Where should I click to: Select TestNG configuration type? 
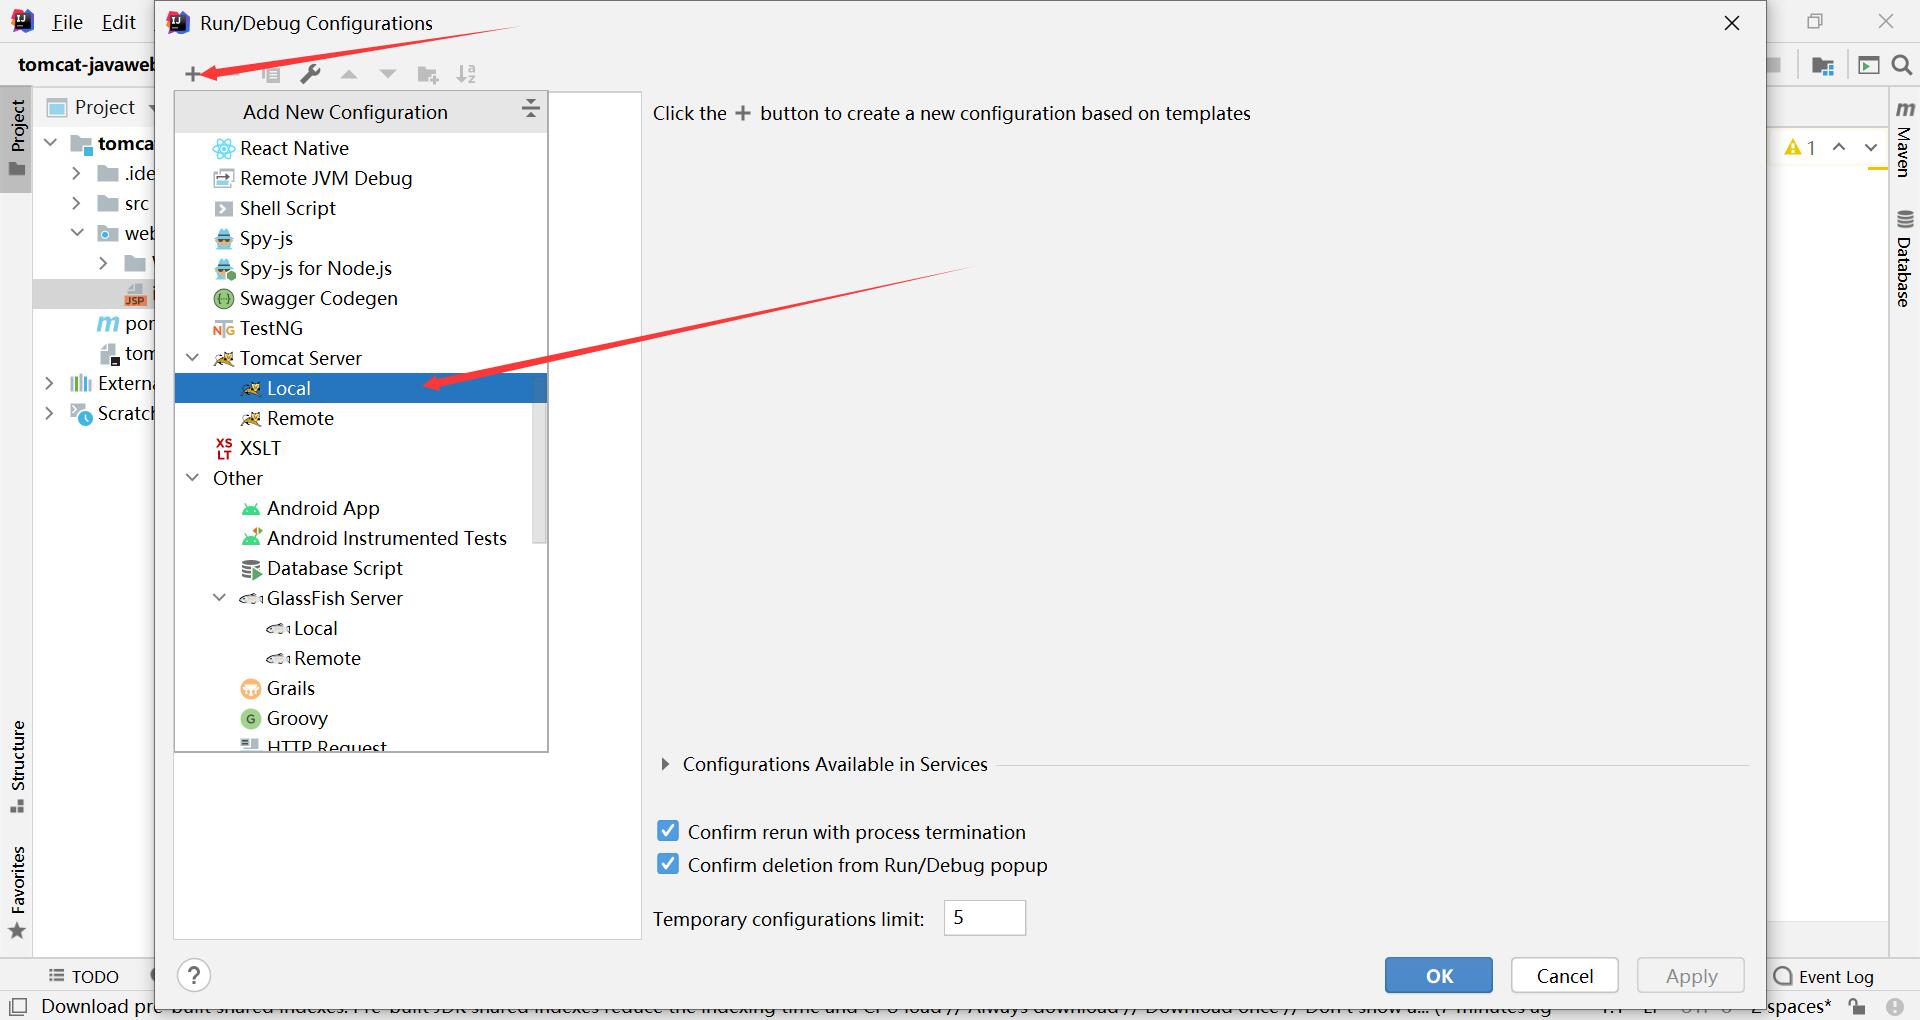[x=361, y=328]
